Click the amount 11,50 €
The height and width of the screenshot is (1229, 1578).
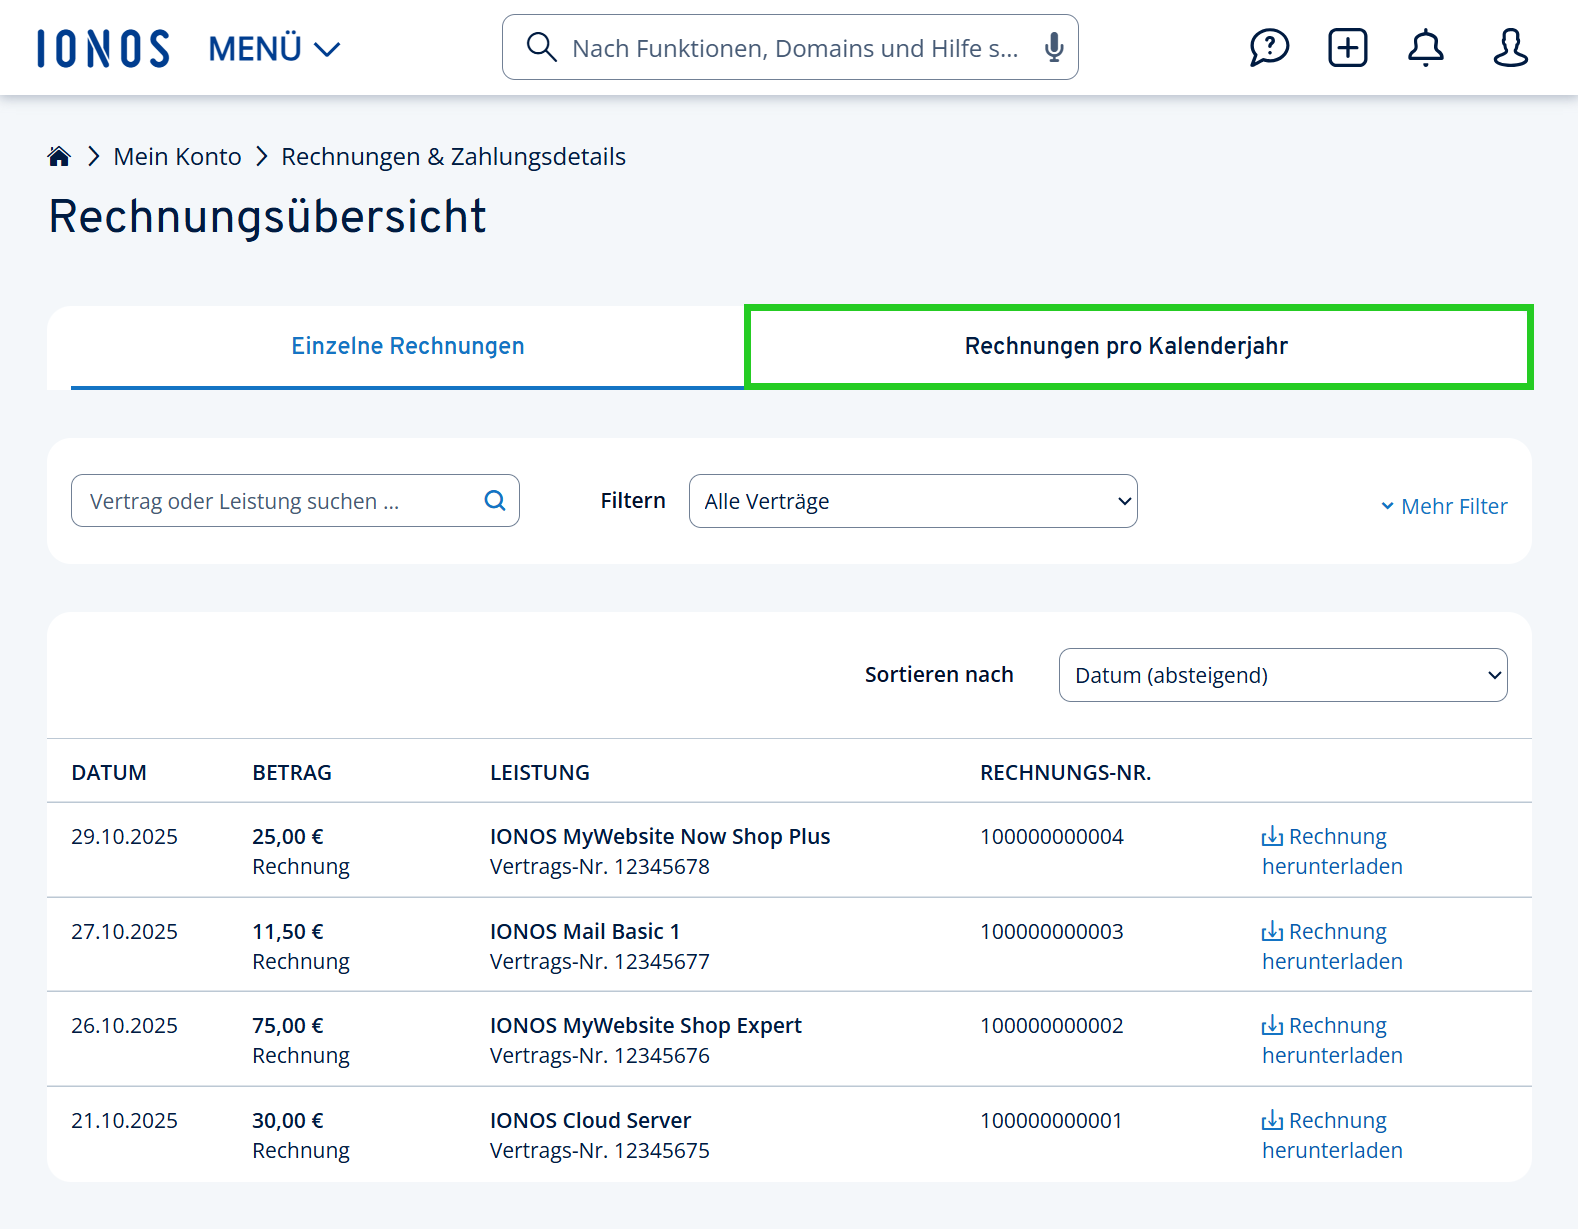pyautogui.click(x=288, y=931)
